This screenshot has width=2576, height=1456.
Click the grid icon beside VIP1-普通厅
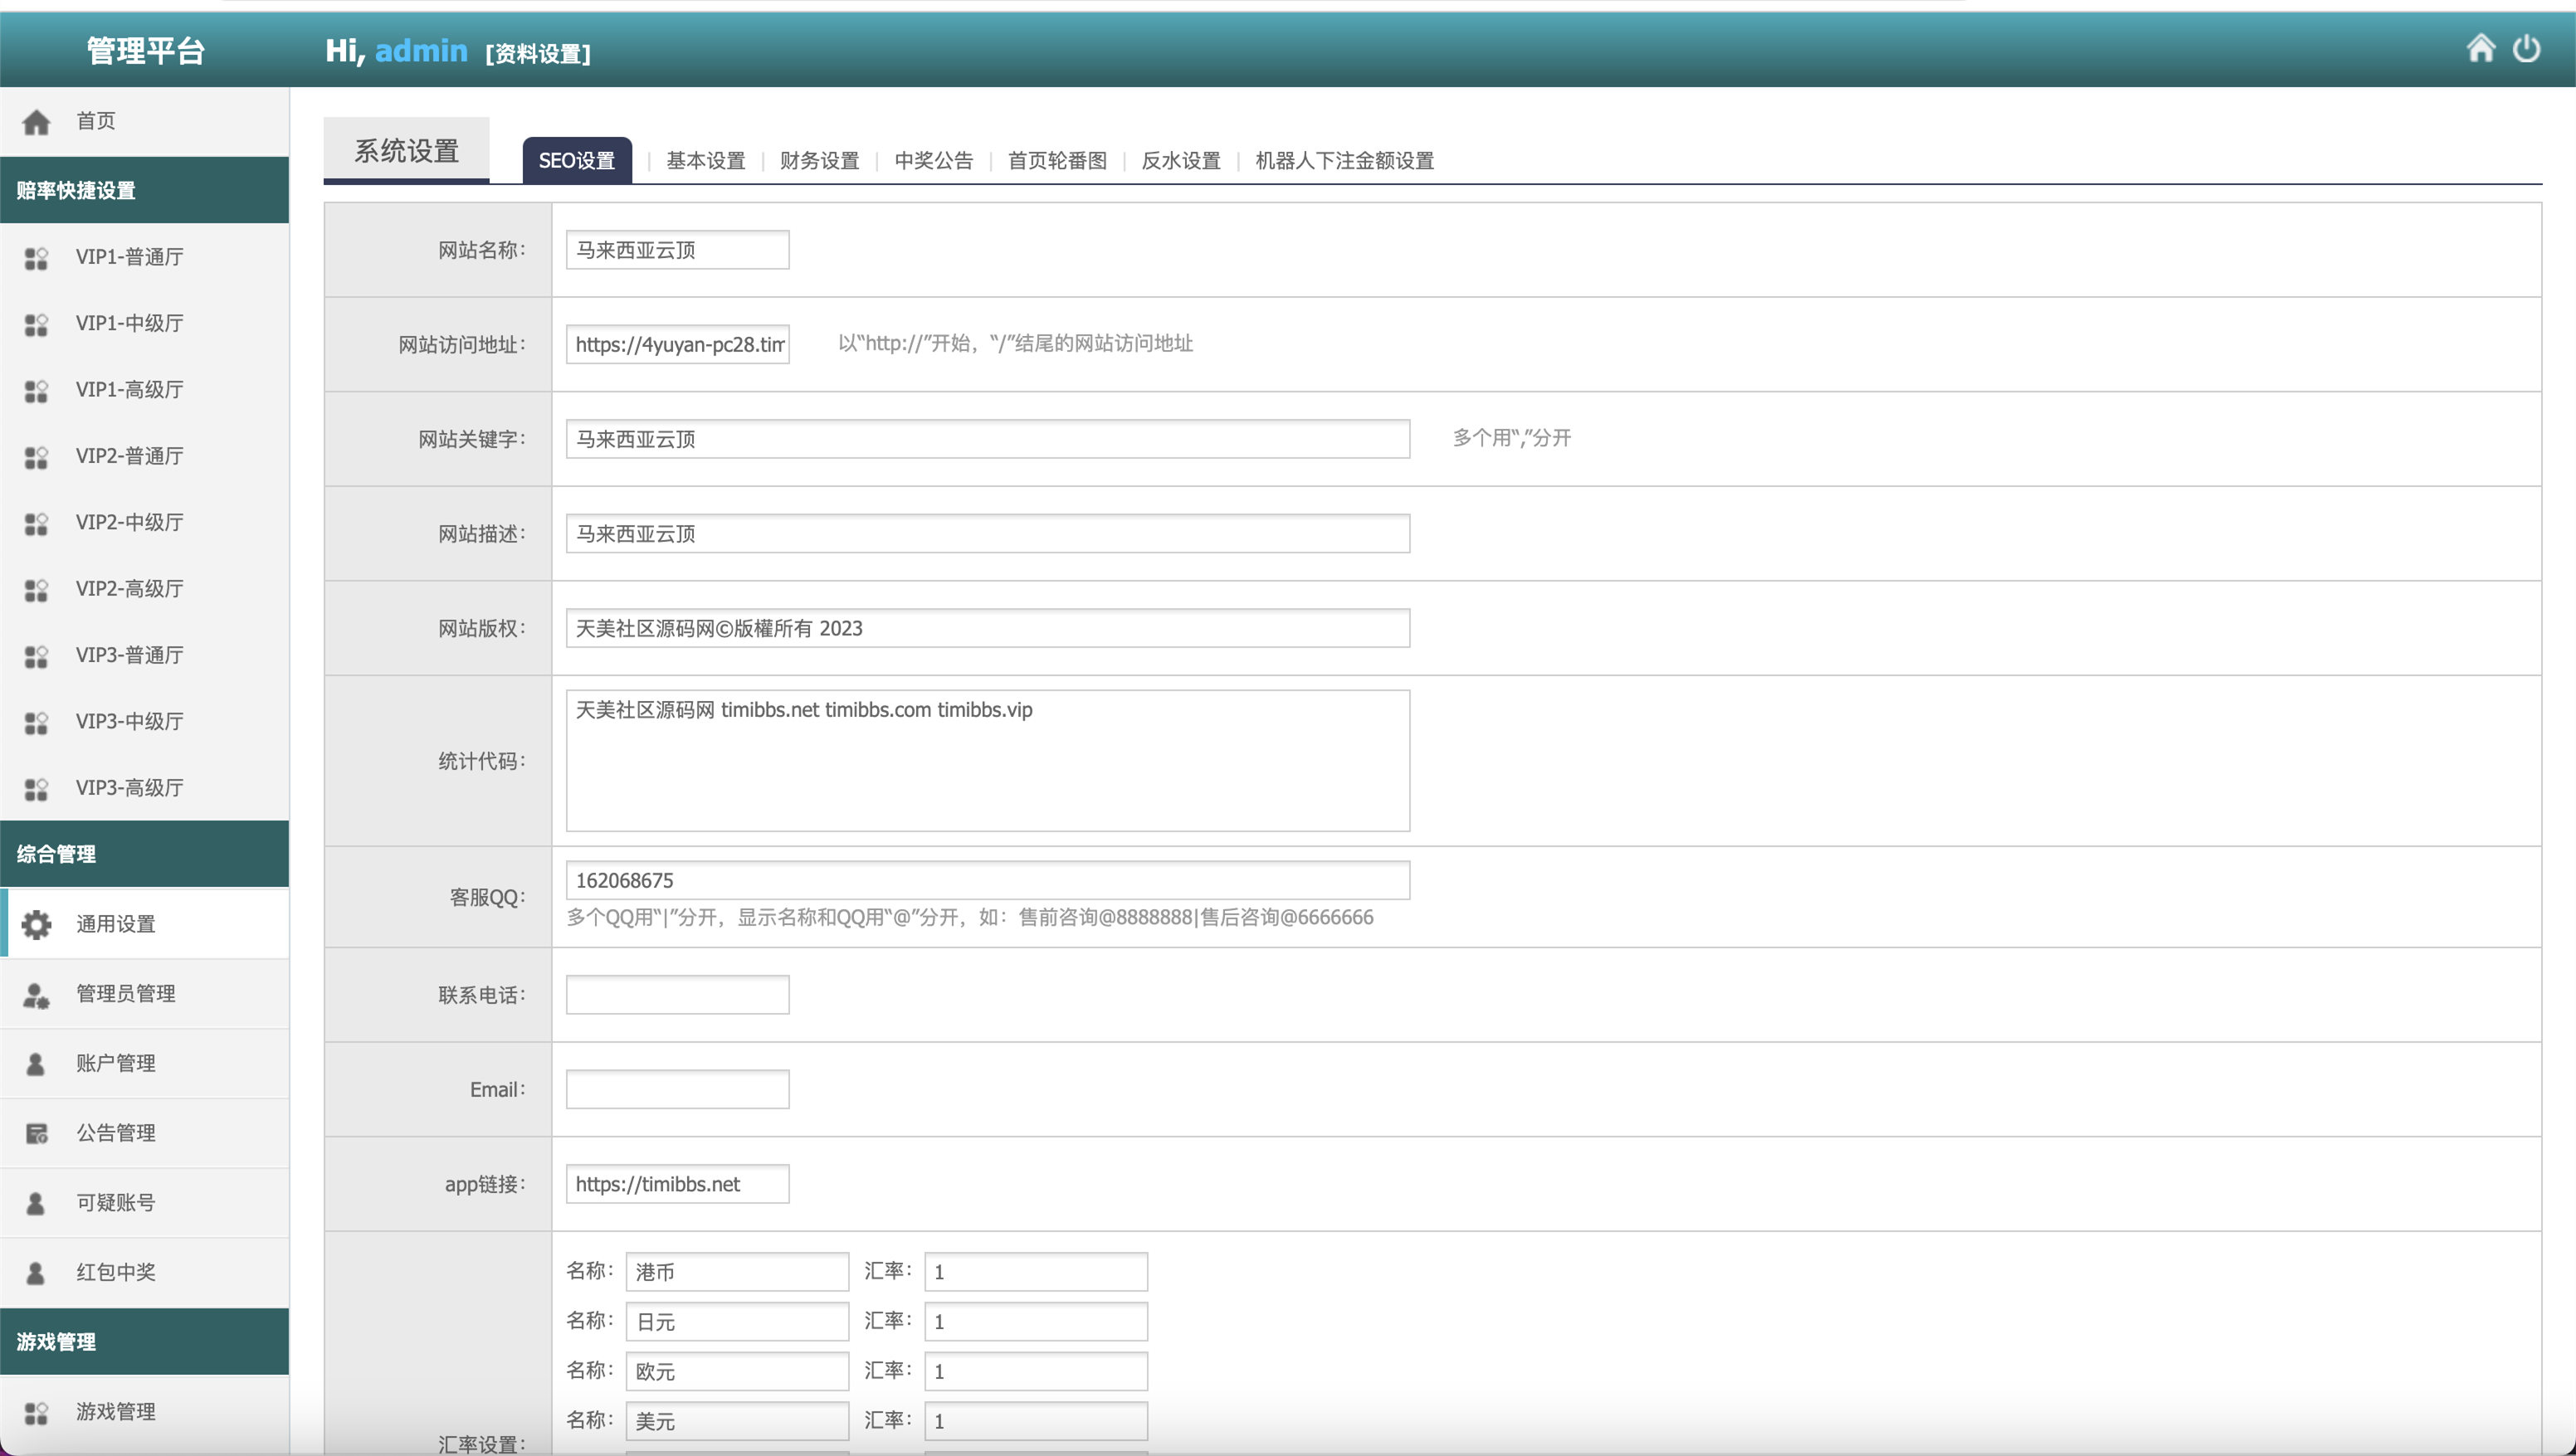click(36, 258)
